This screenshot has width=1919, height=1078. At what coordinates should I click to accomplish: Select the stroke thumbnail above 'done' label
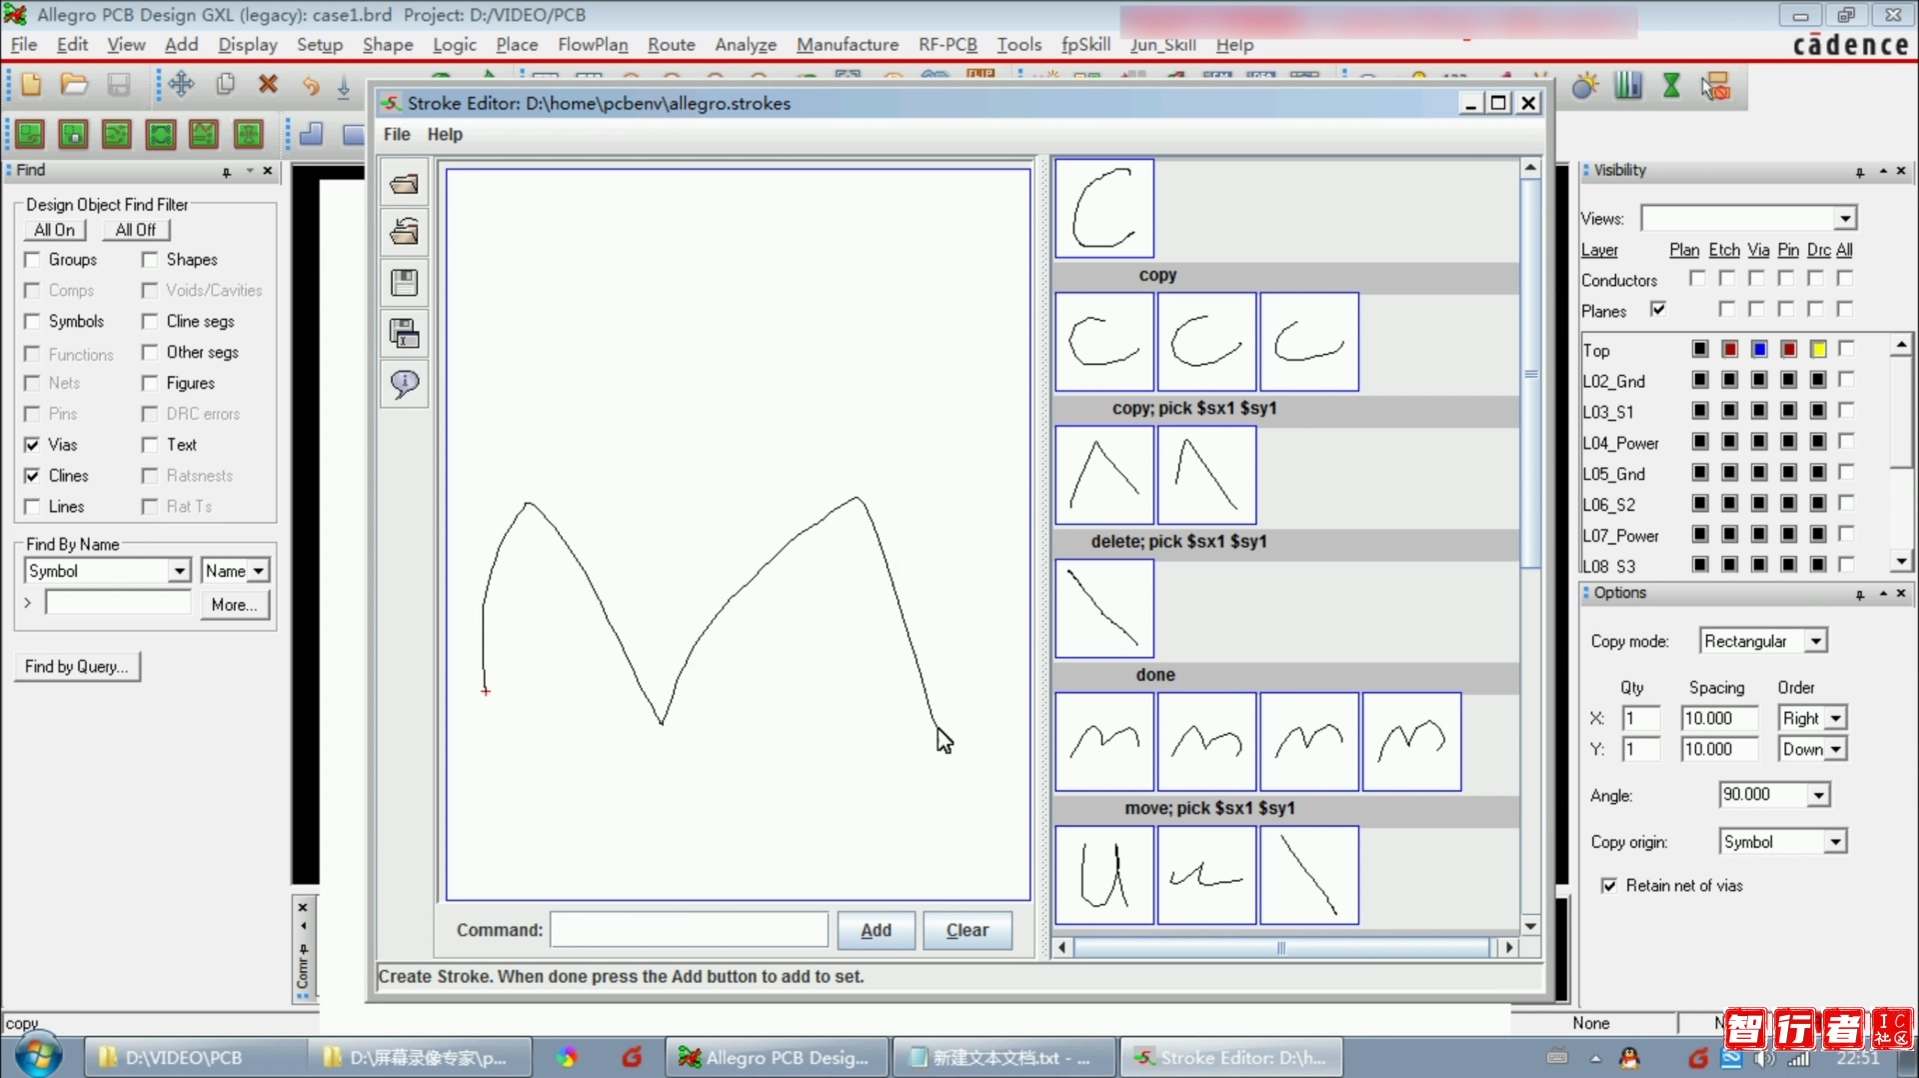click(1104, 608)
